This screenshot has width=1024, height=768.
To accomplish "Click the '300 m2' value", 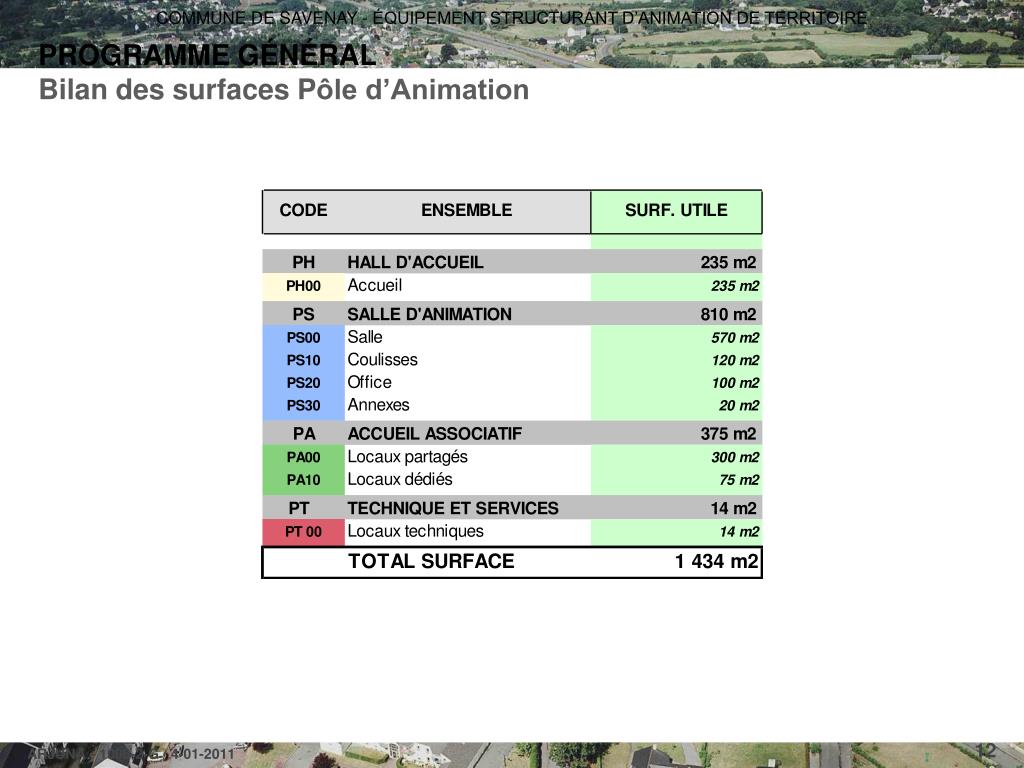I will coord(735,458).
